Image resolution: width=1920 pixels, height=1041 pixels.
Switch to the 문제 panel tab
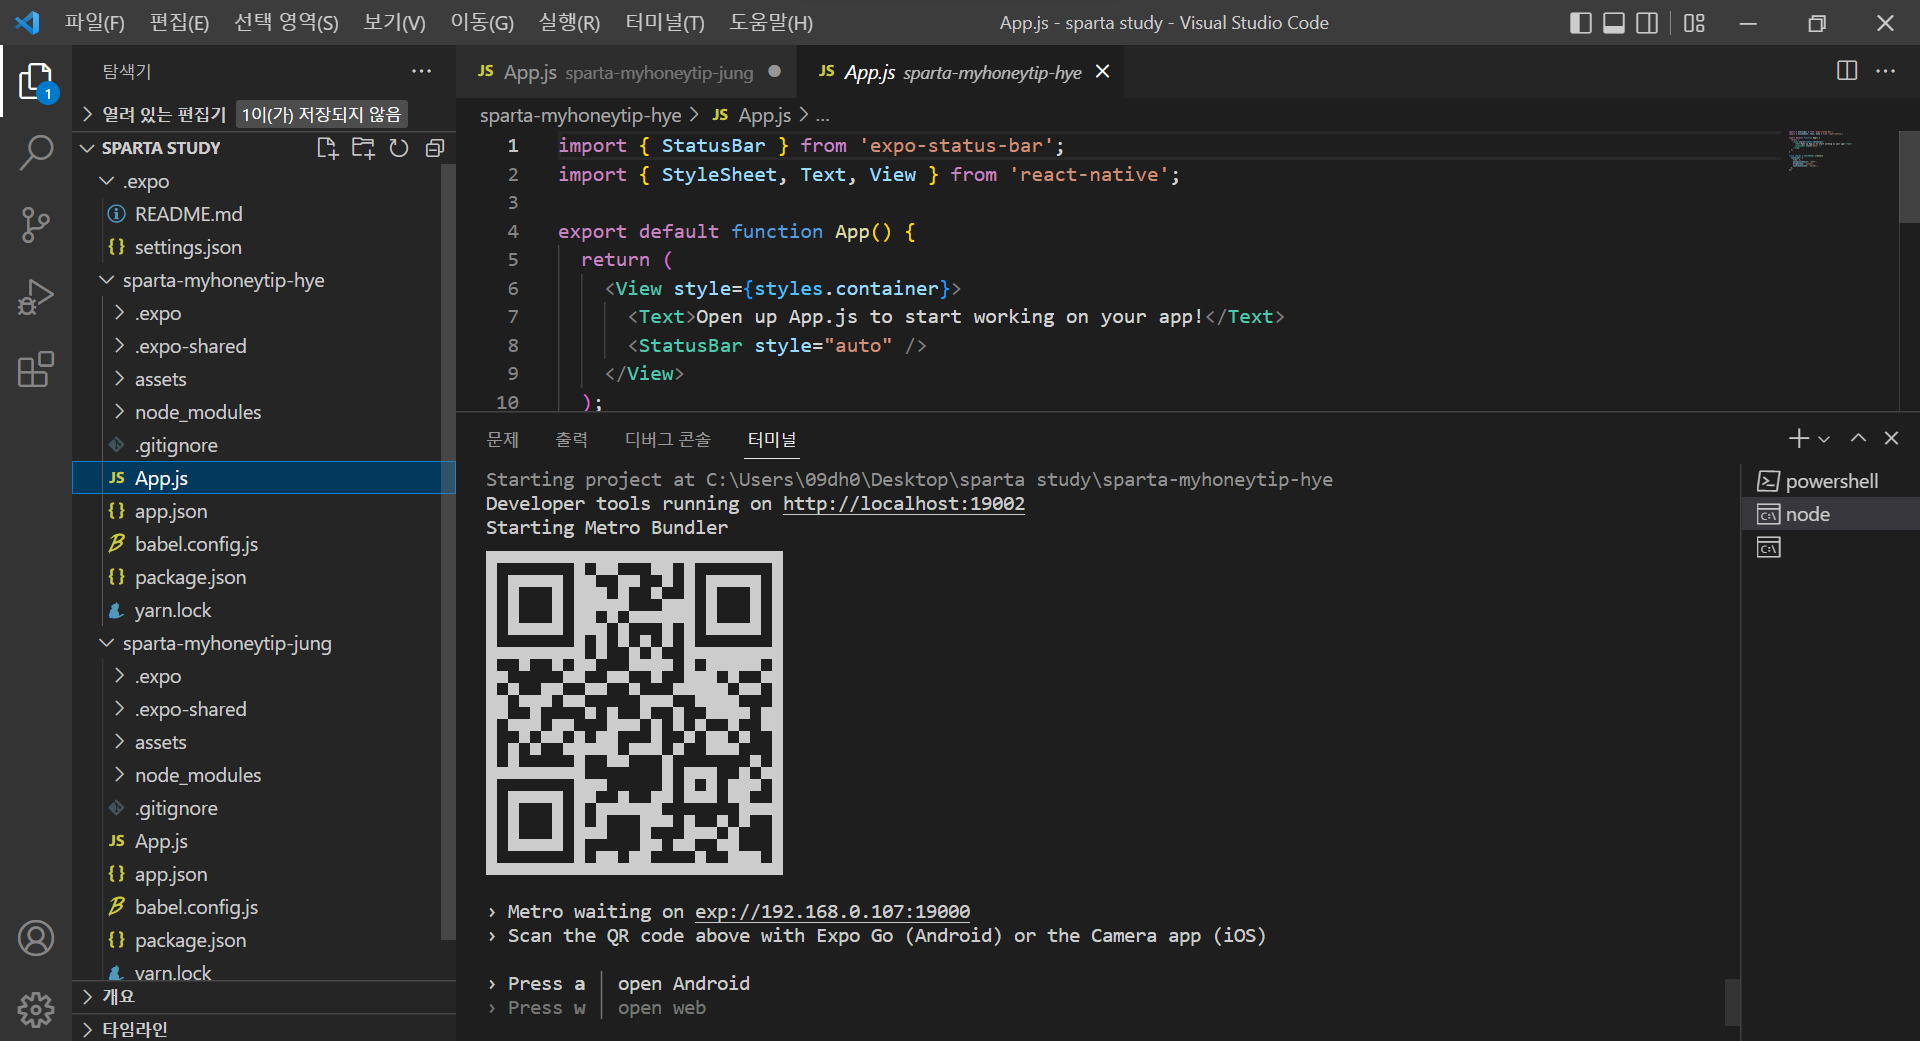[x=503, y=439]
